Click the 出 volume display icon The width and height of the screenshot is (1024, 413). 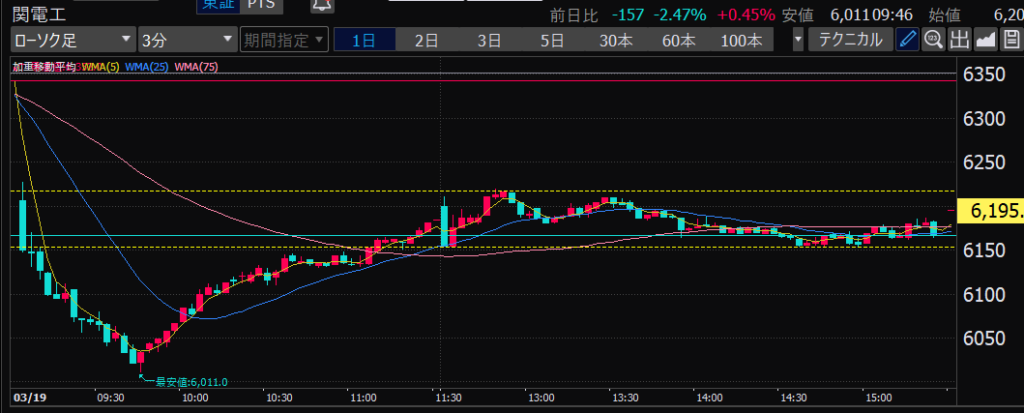959,40
